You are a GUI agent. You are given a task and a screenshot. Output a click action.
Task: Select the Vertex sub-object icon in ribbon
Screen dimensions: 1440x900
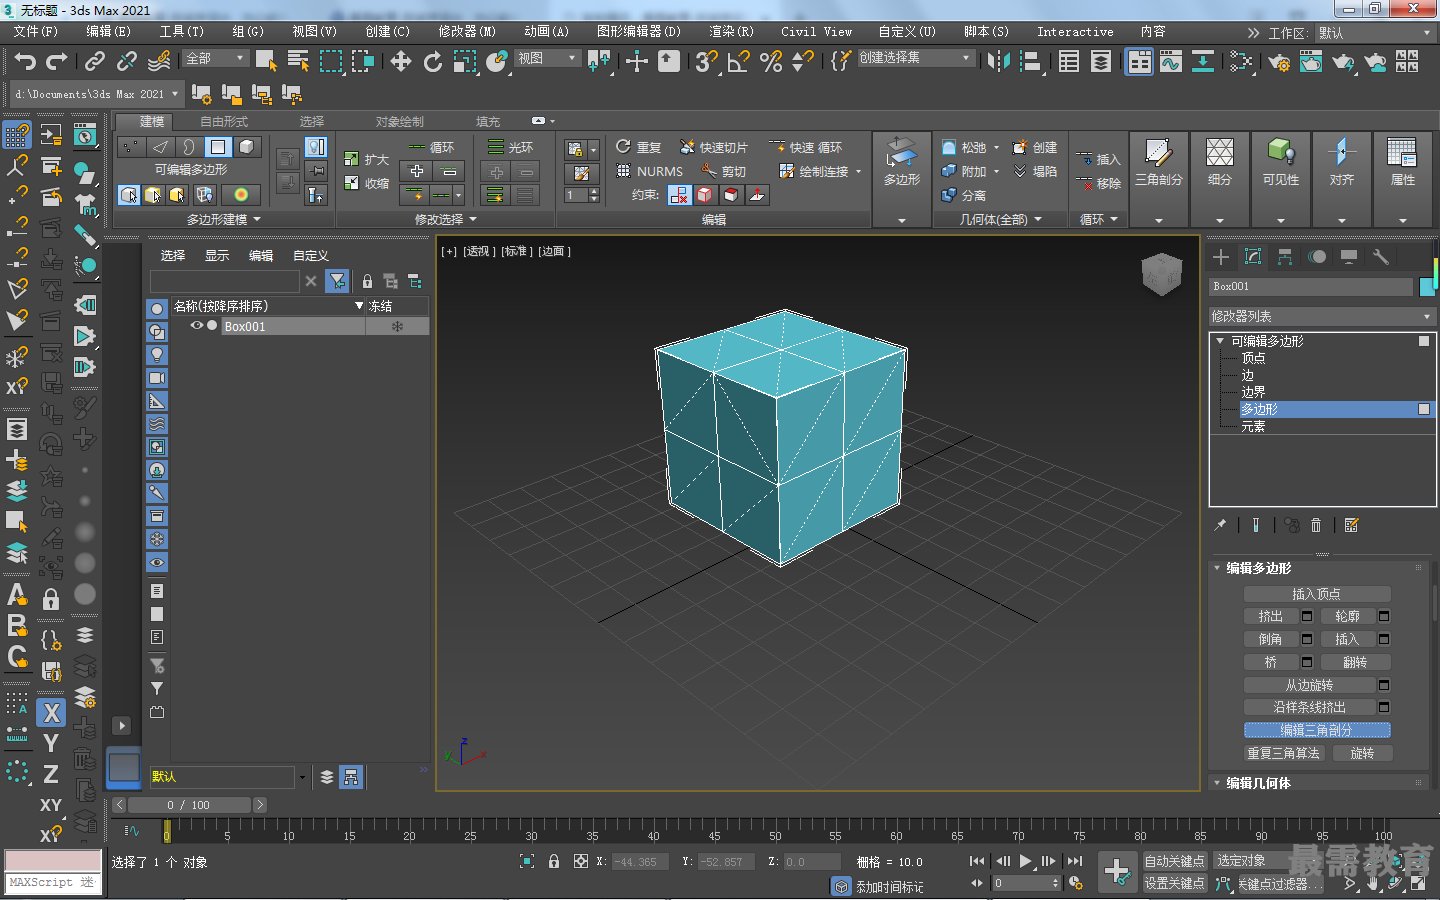(x=131, y=147)
